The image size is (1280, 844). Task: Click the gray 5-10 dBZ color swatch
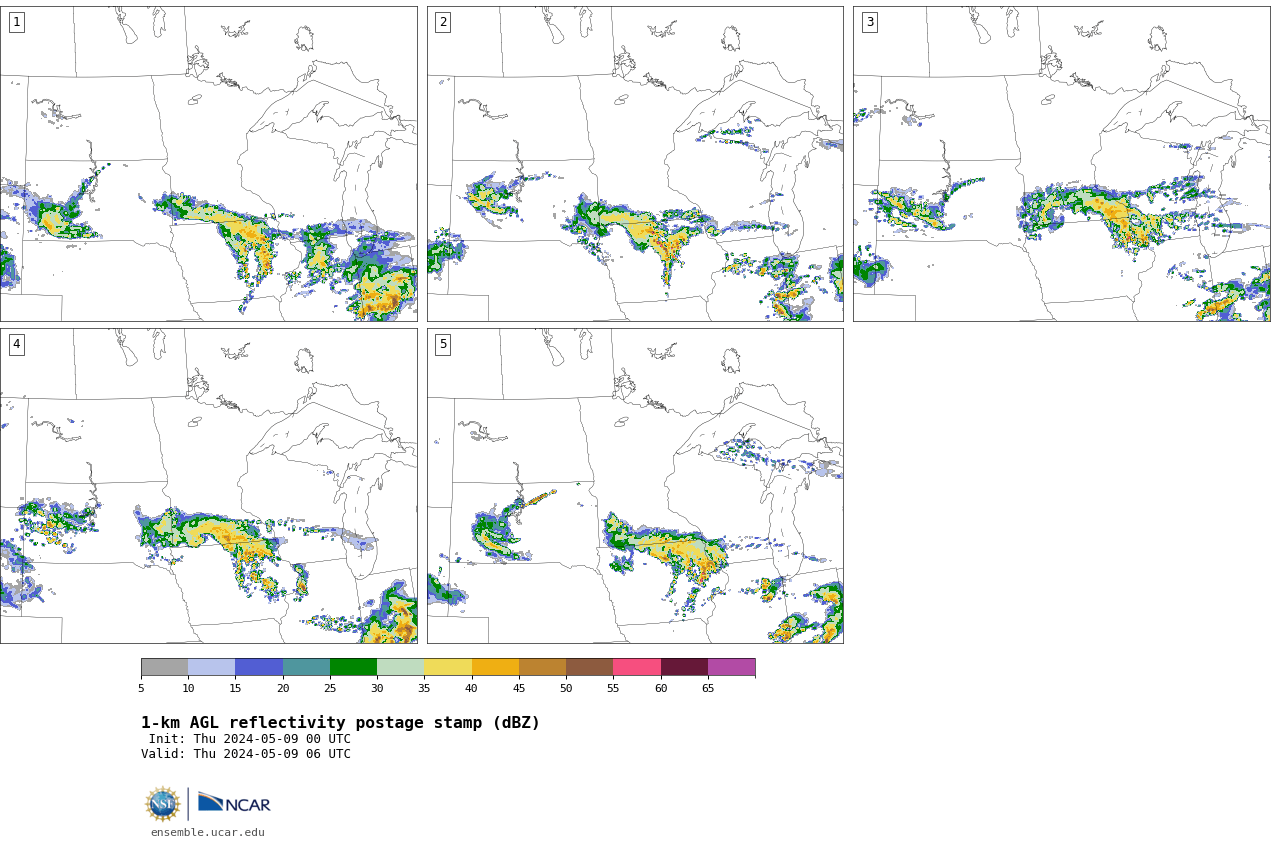tap(164, 667)
